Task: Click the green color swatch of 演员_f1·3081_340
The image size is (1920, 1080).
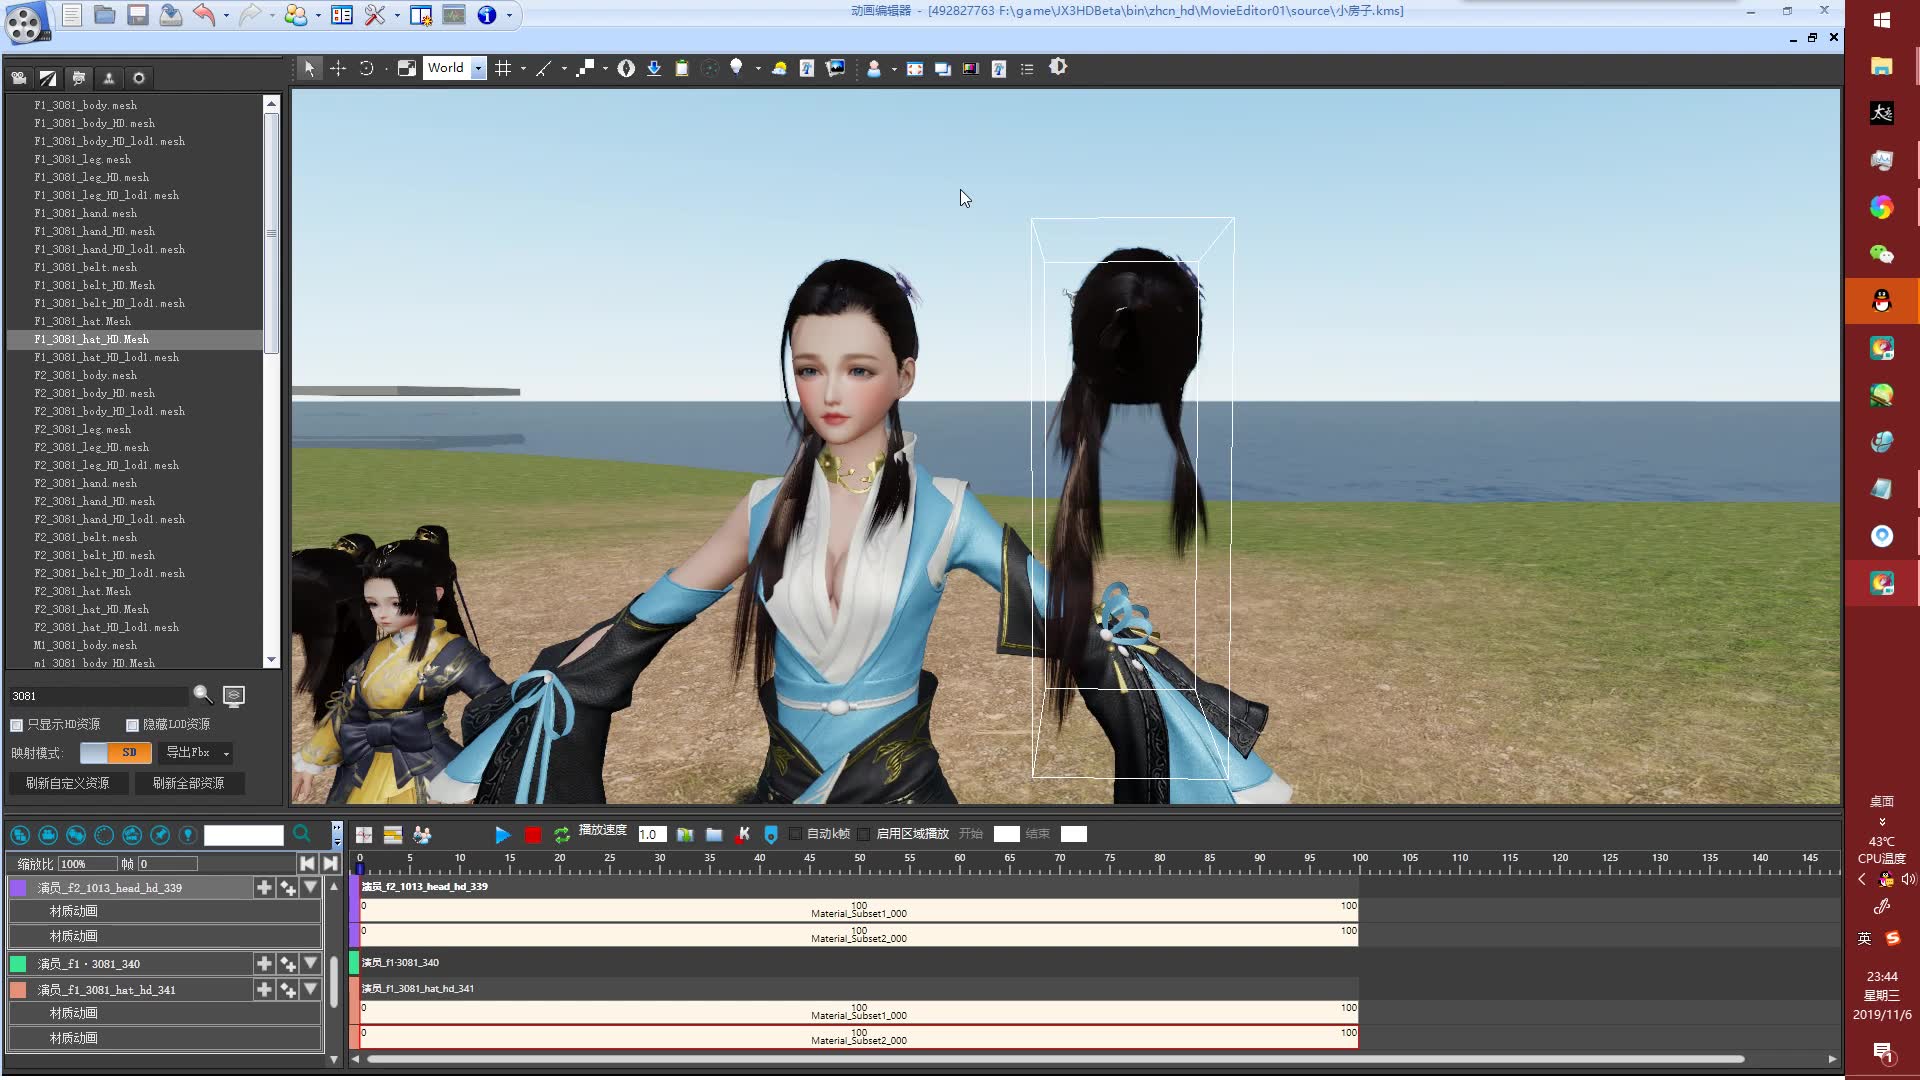Action: tap(18, 964)
